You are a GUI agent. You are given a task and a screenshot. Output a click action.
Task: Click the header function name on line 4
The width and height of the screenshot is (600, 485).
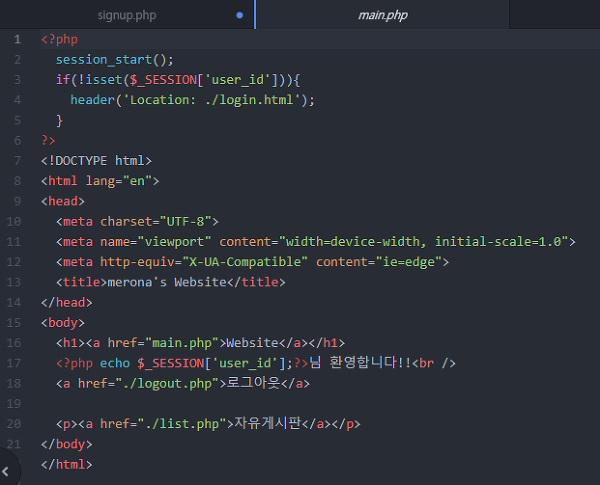tap(93, 100)
